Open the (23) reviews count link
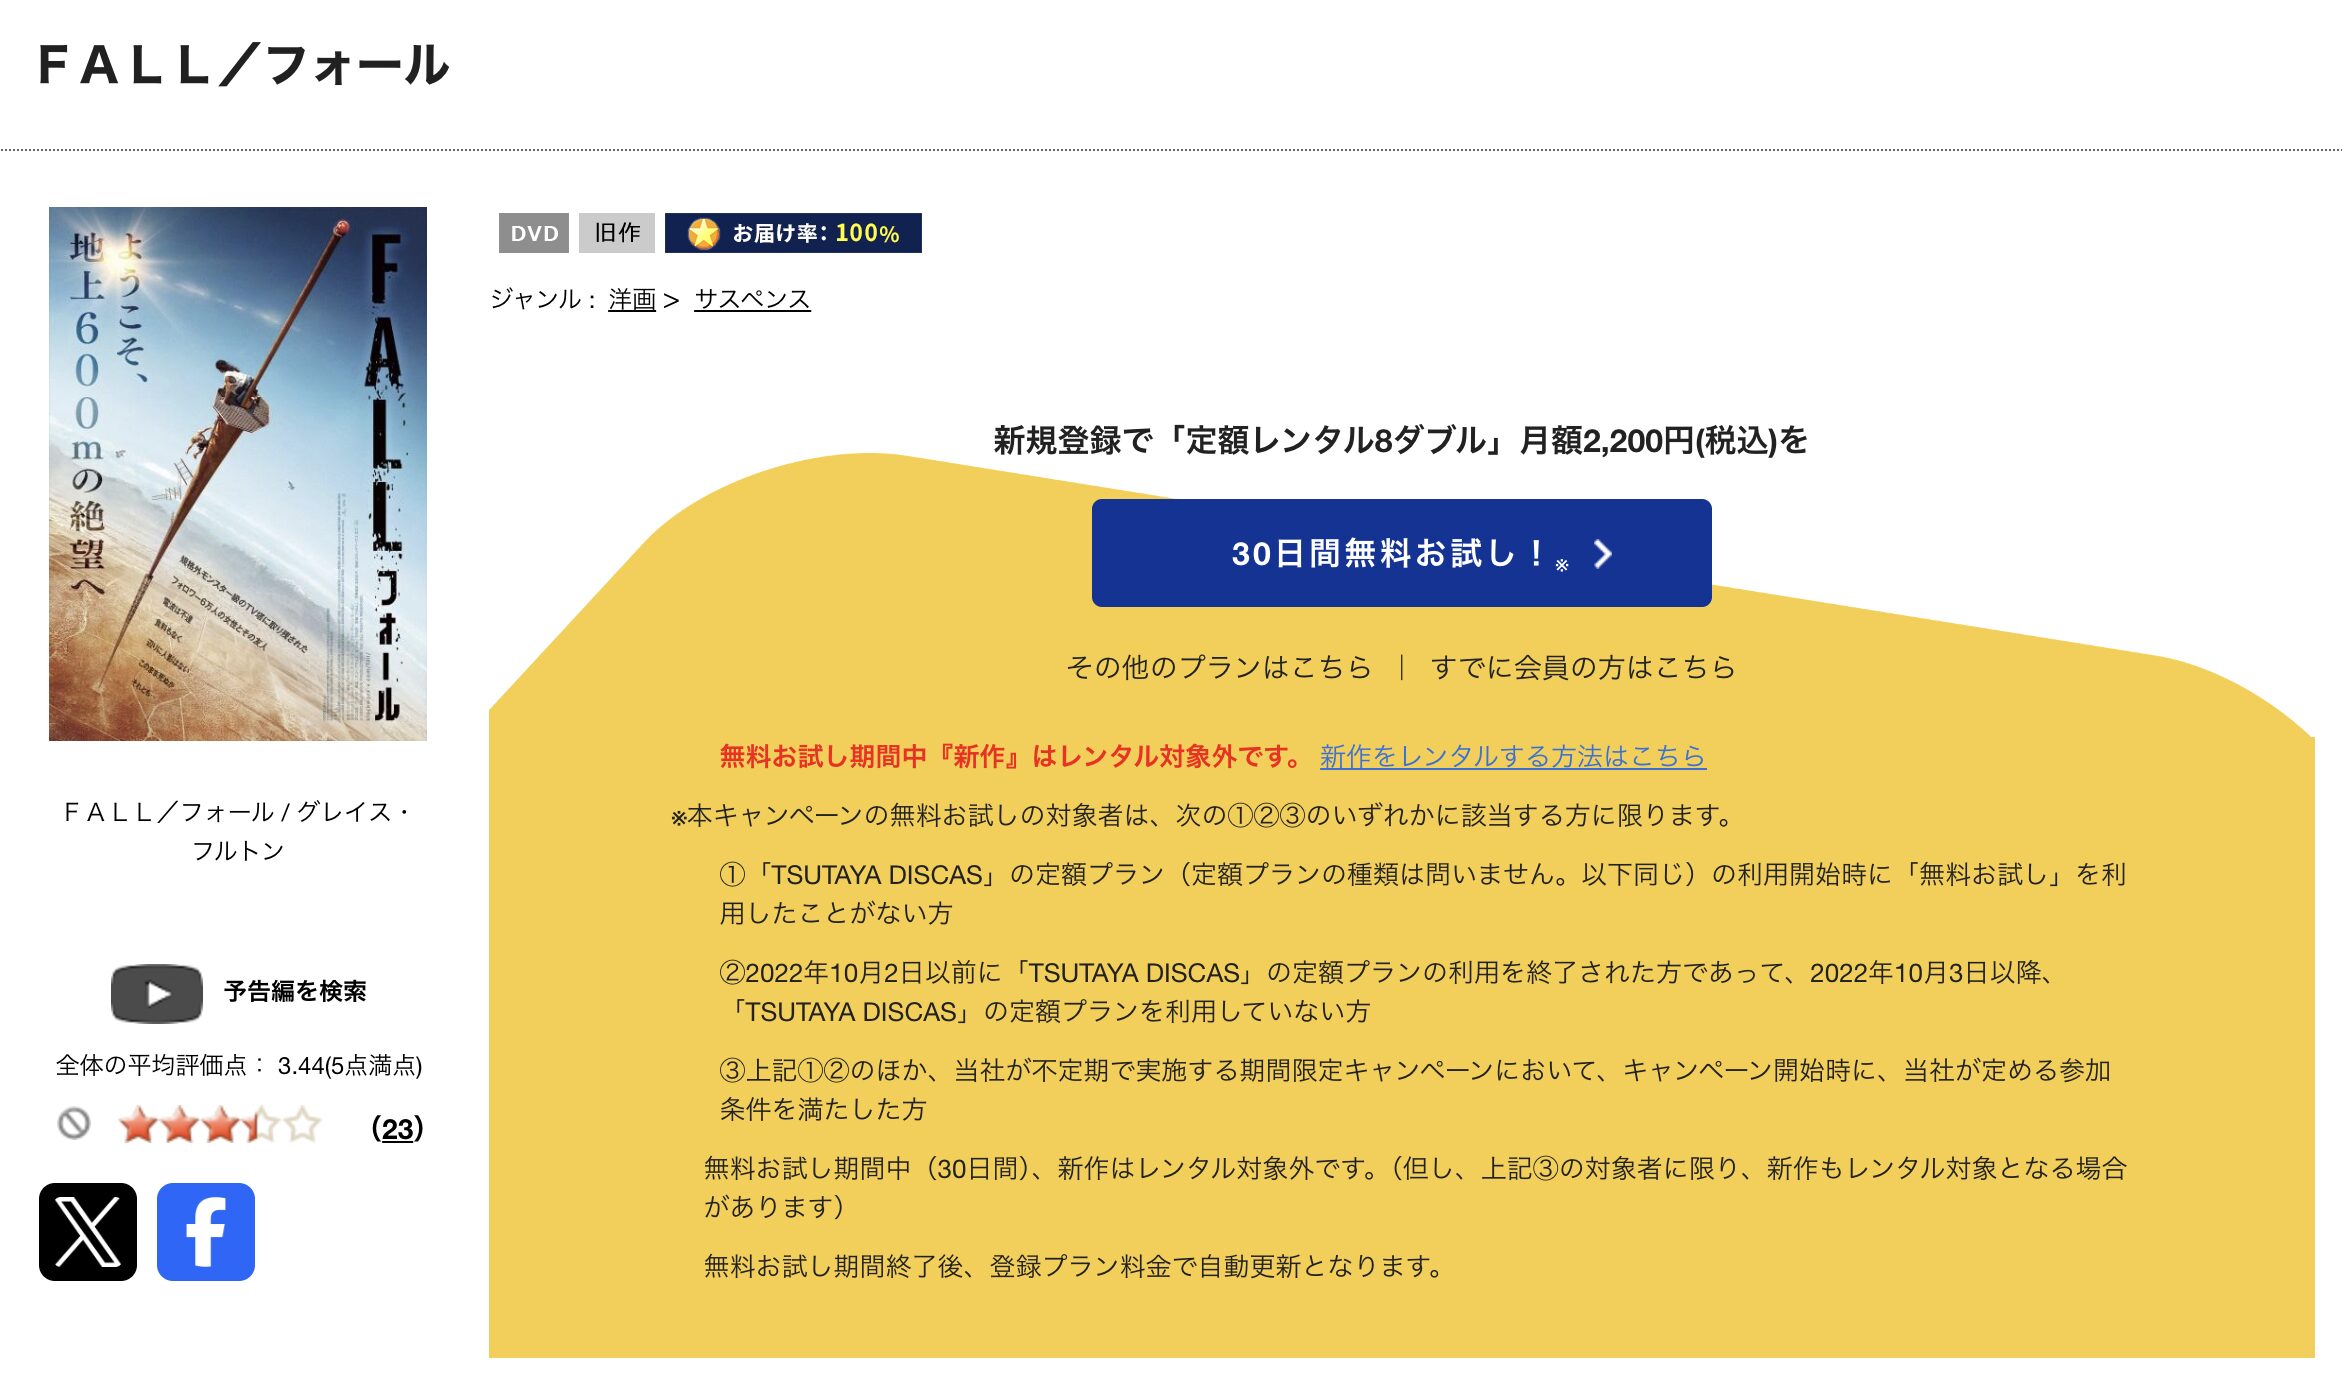Image resolution: width=2342 pixels, height=1384 pixels. point(397,1128)
